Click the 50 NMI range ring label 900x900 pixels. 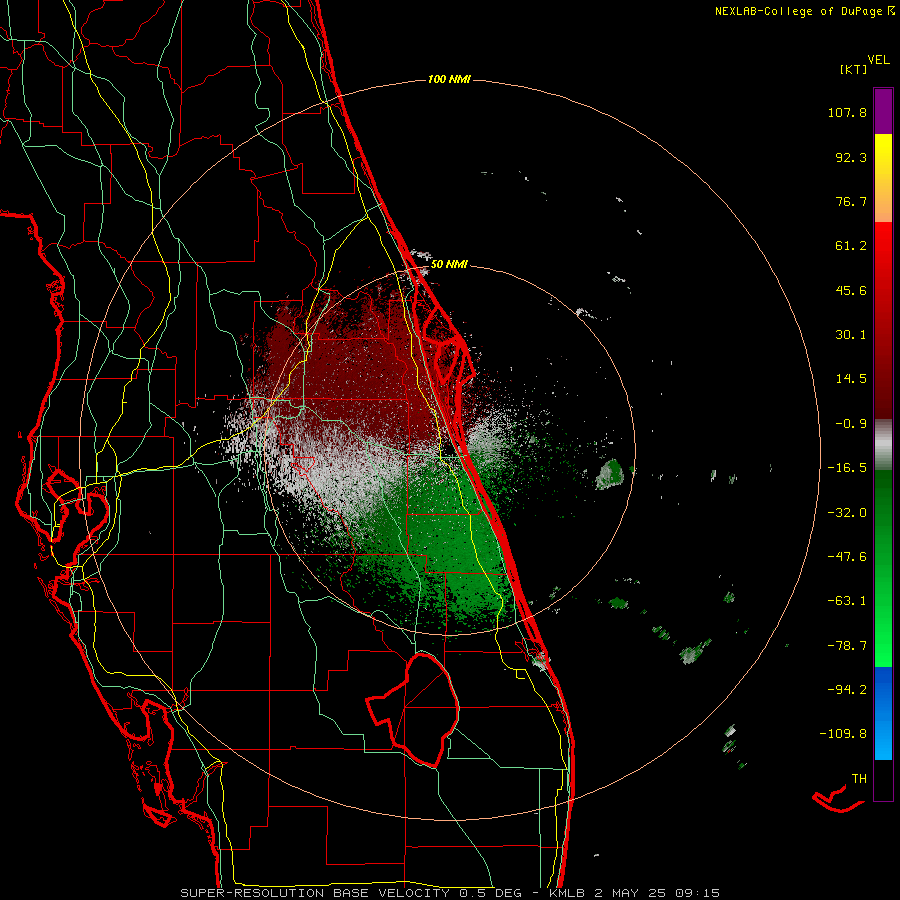[x=449, y=264]
